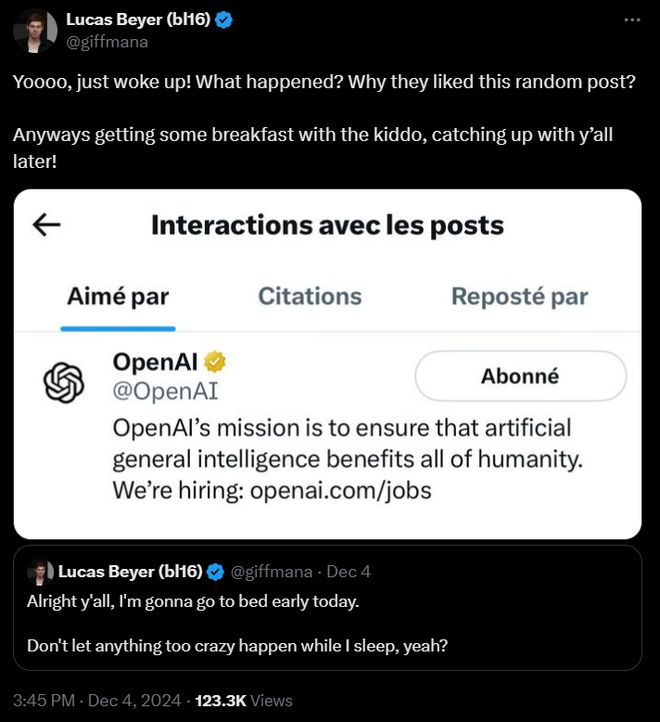Toggle the "Abonné" follow button
The image size is (660, 722).
click(520, 377)
